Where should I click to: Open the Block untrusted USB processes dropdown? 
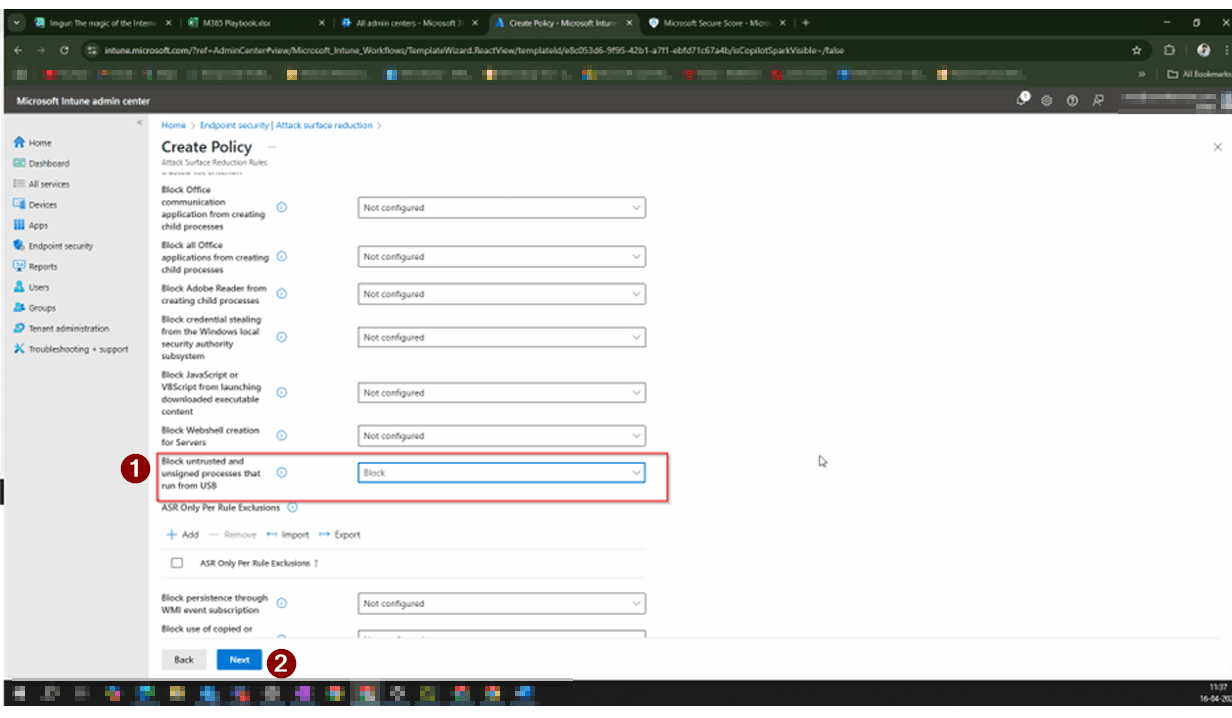pyautogui.click(x=501, y=473)
